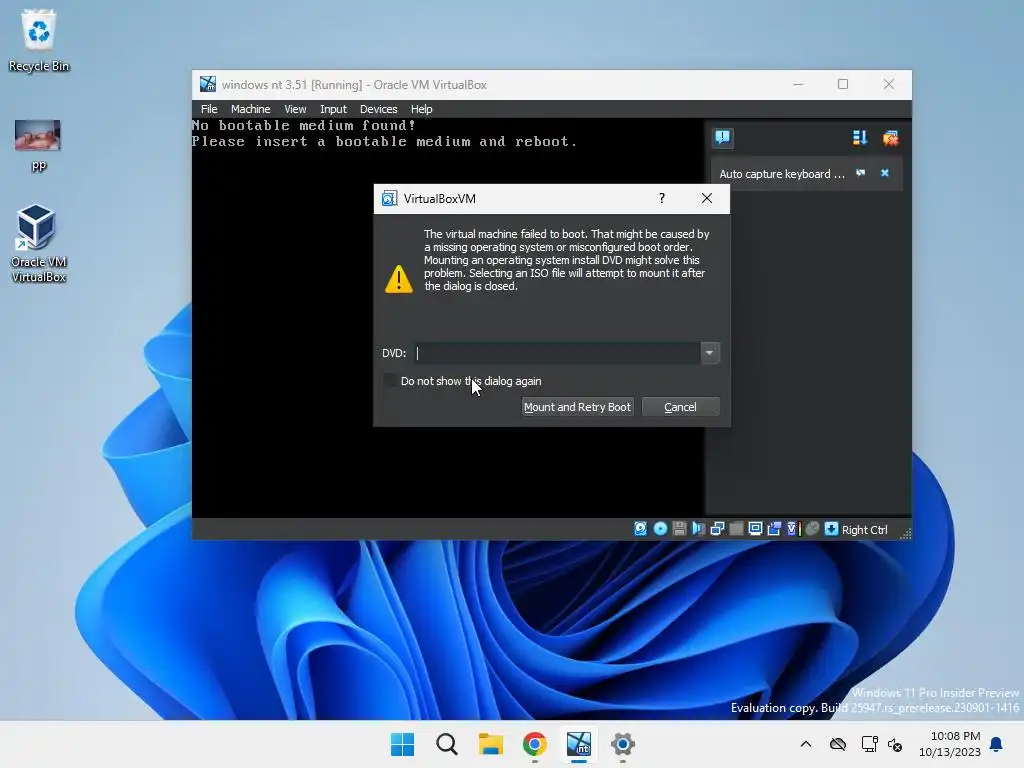This screenshot has width=1024, height=768.
Task: Open taskbar Search
Action: (447, 744)
